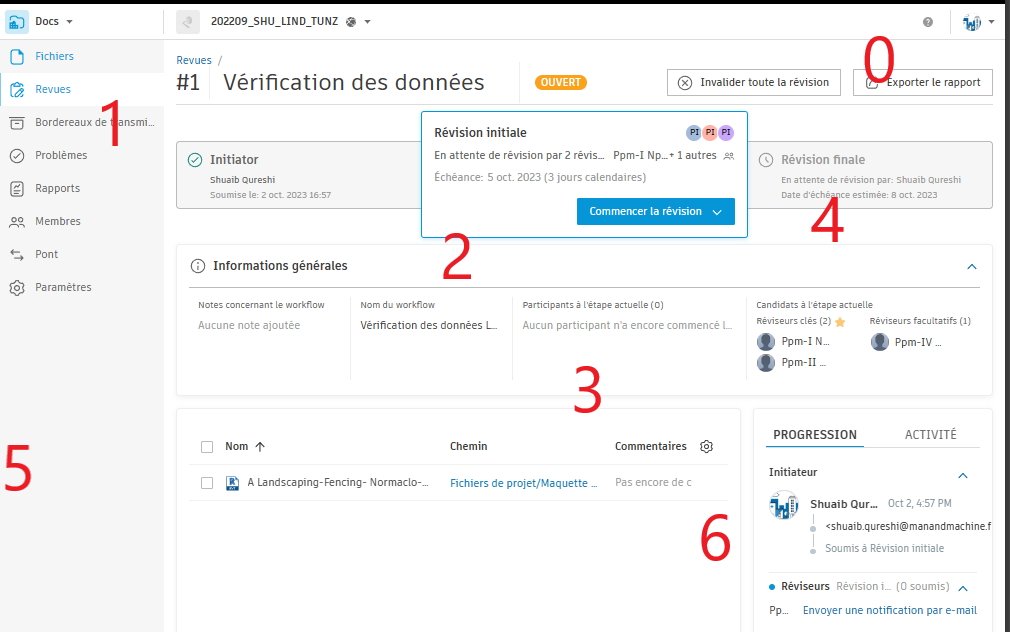Open the column settings gear in the file table
Viewport: 1010px width, 632px height.
tap(706, 446)
